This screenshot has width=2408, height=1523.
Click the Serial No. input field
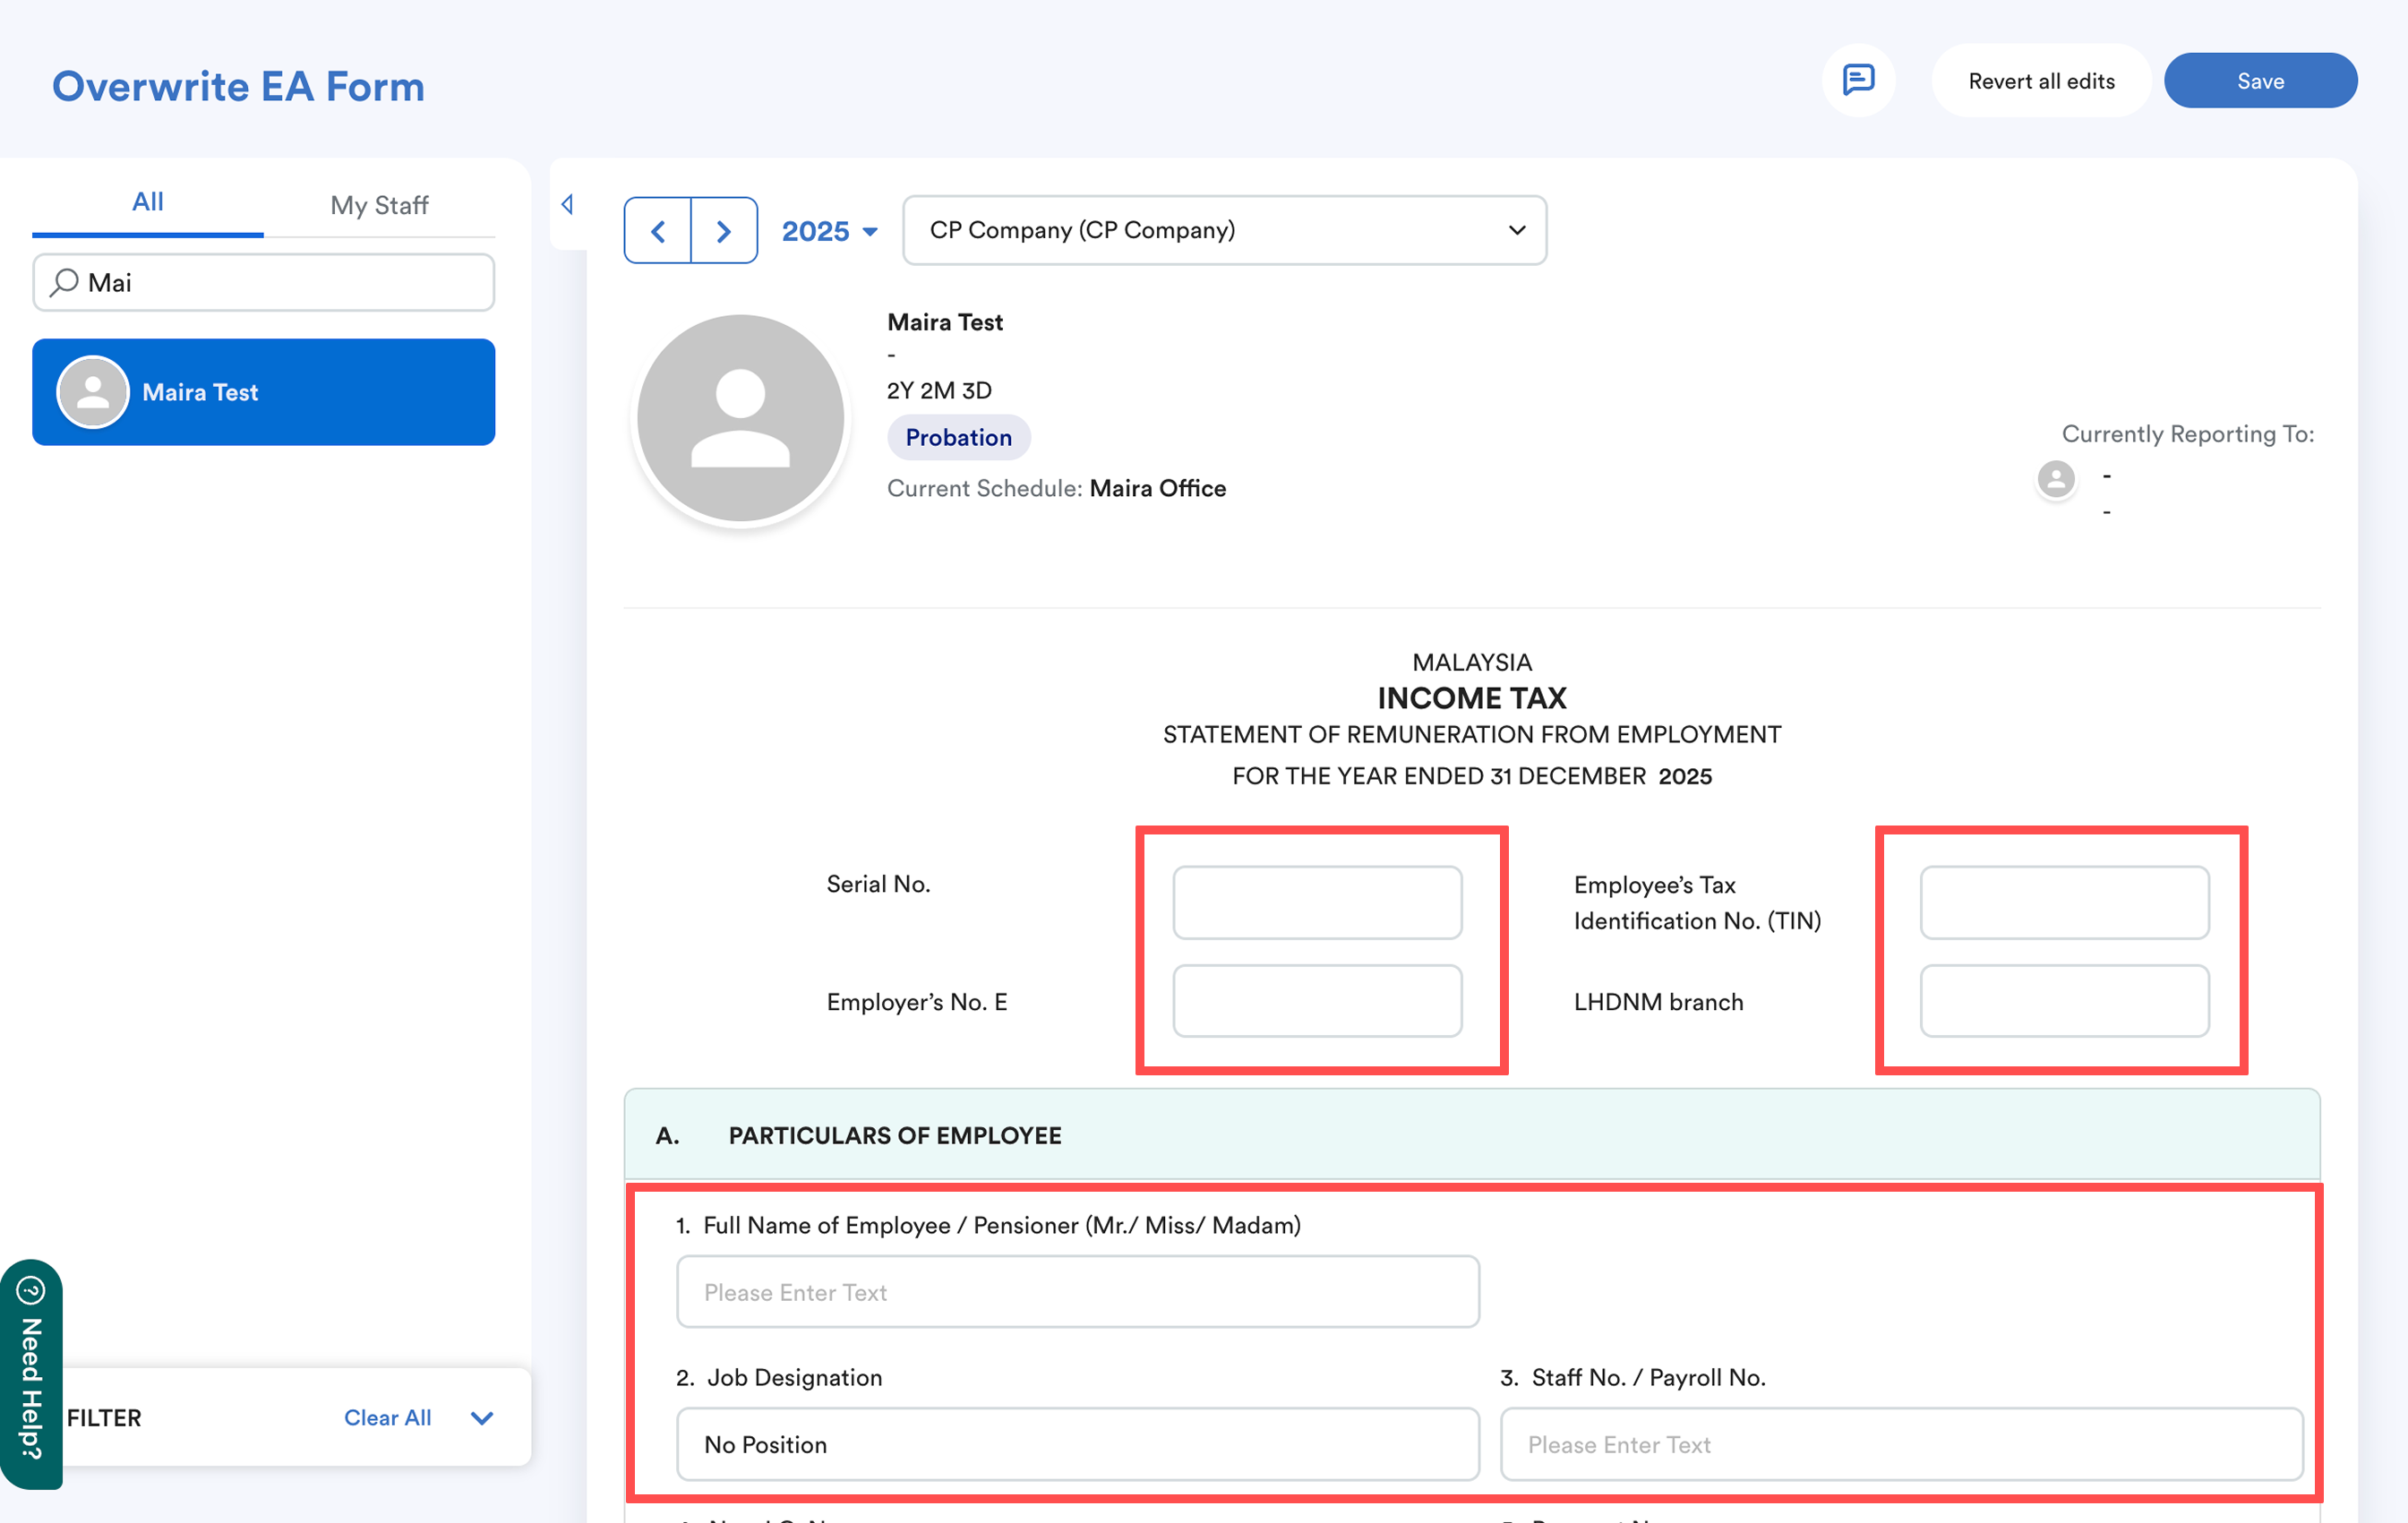1316,902
